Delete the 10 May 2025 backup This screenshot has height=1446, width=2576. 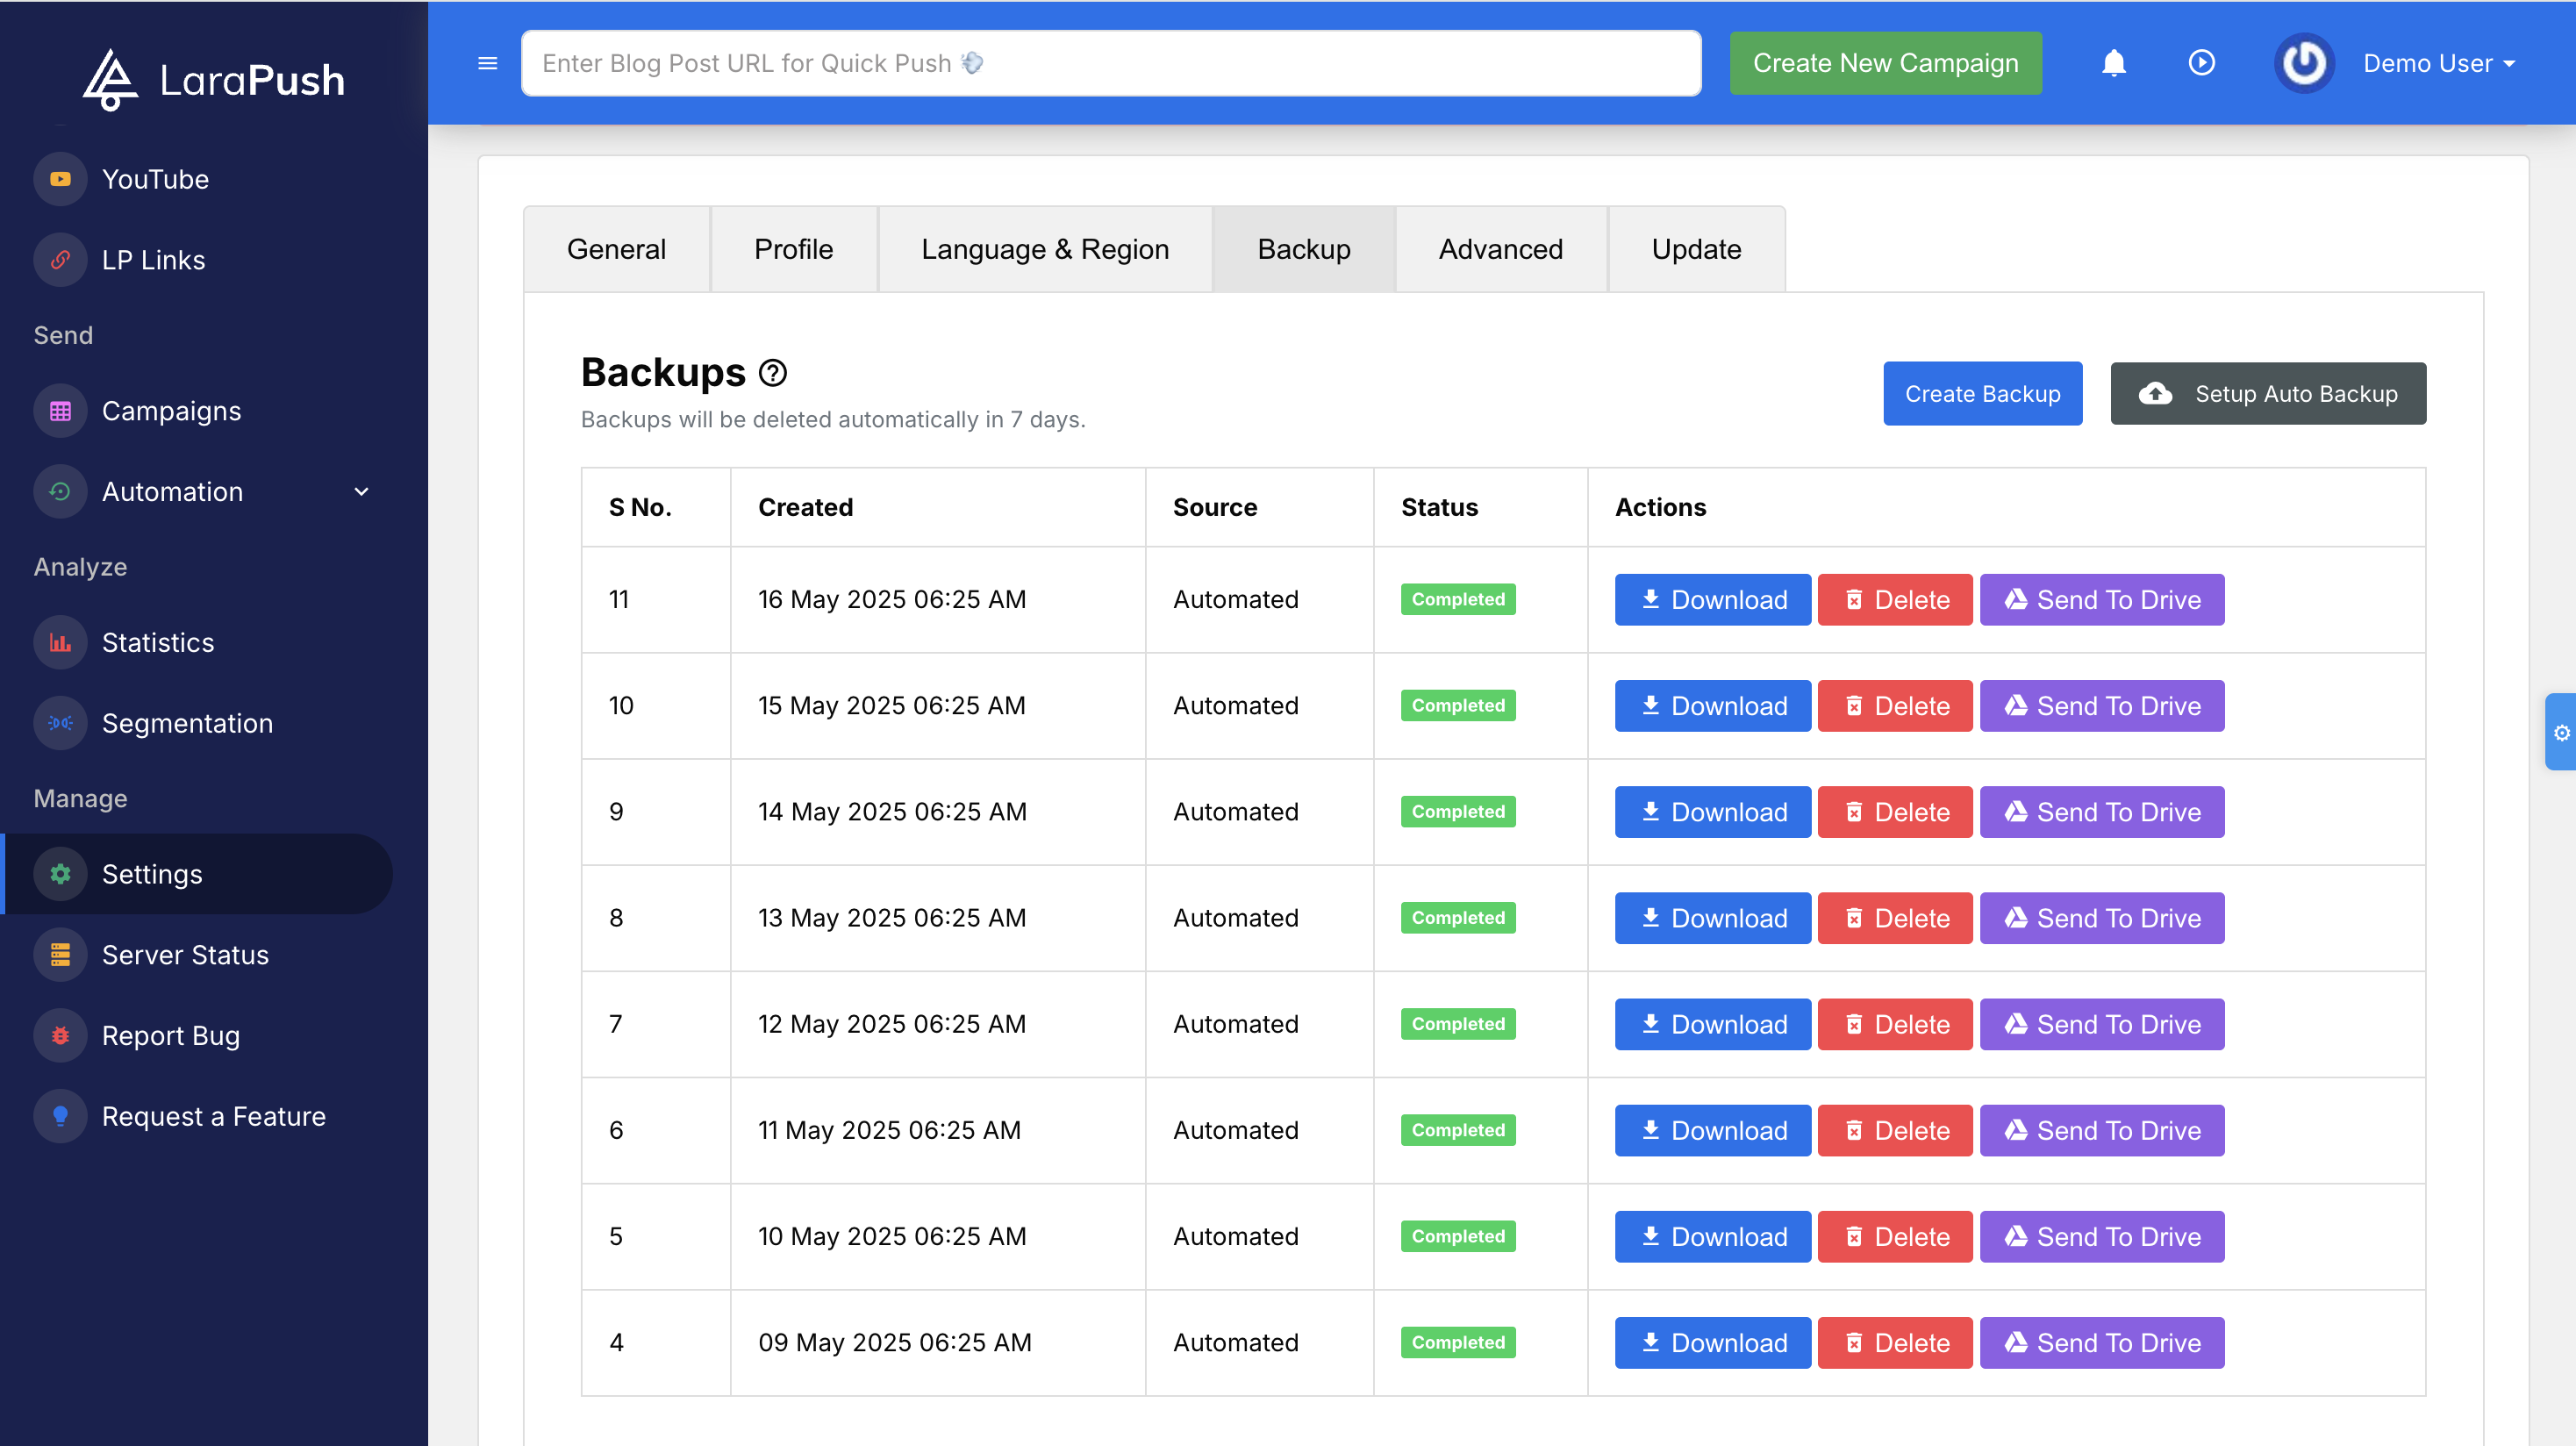pos(1894,1236)
